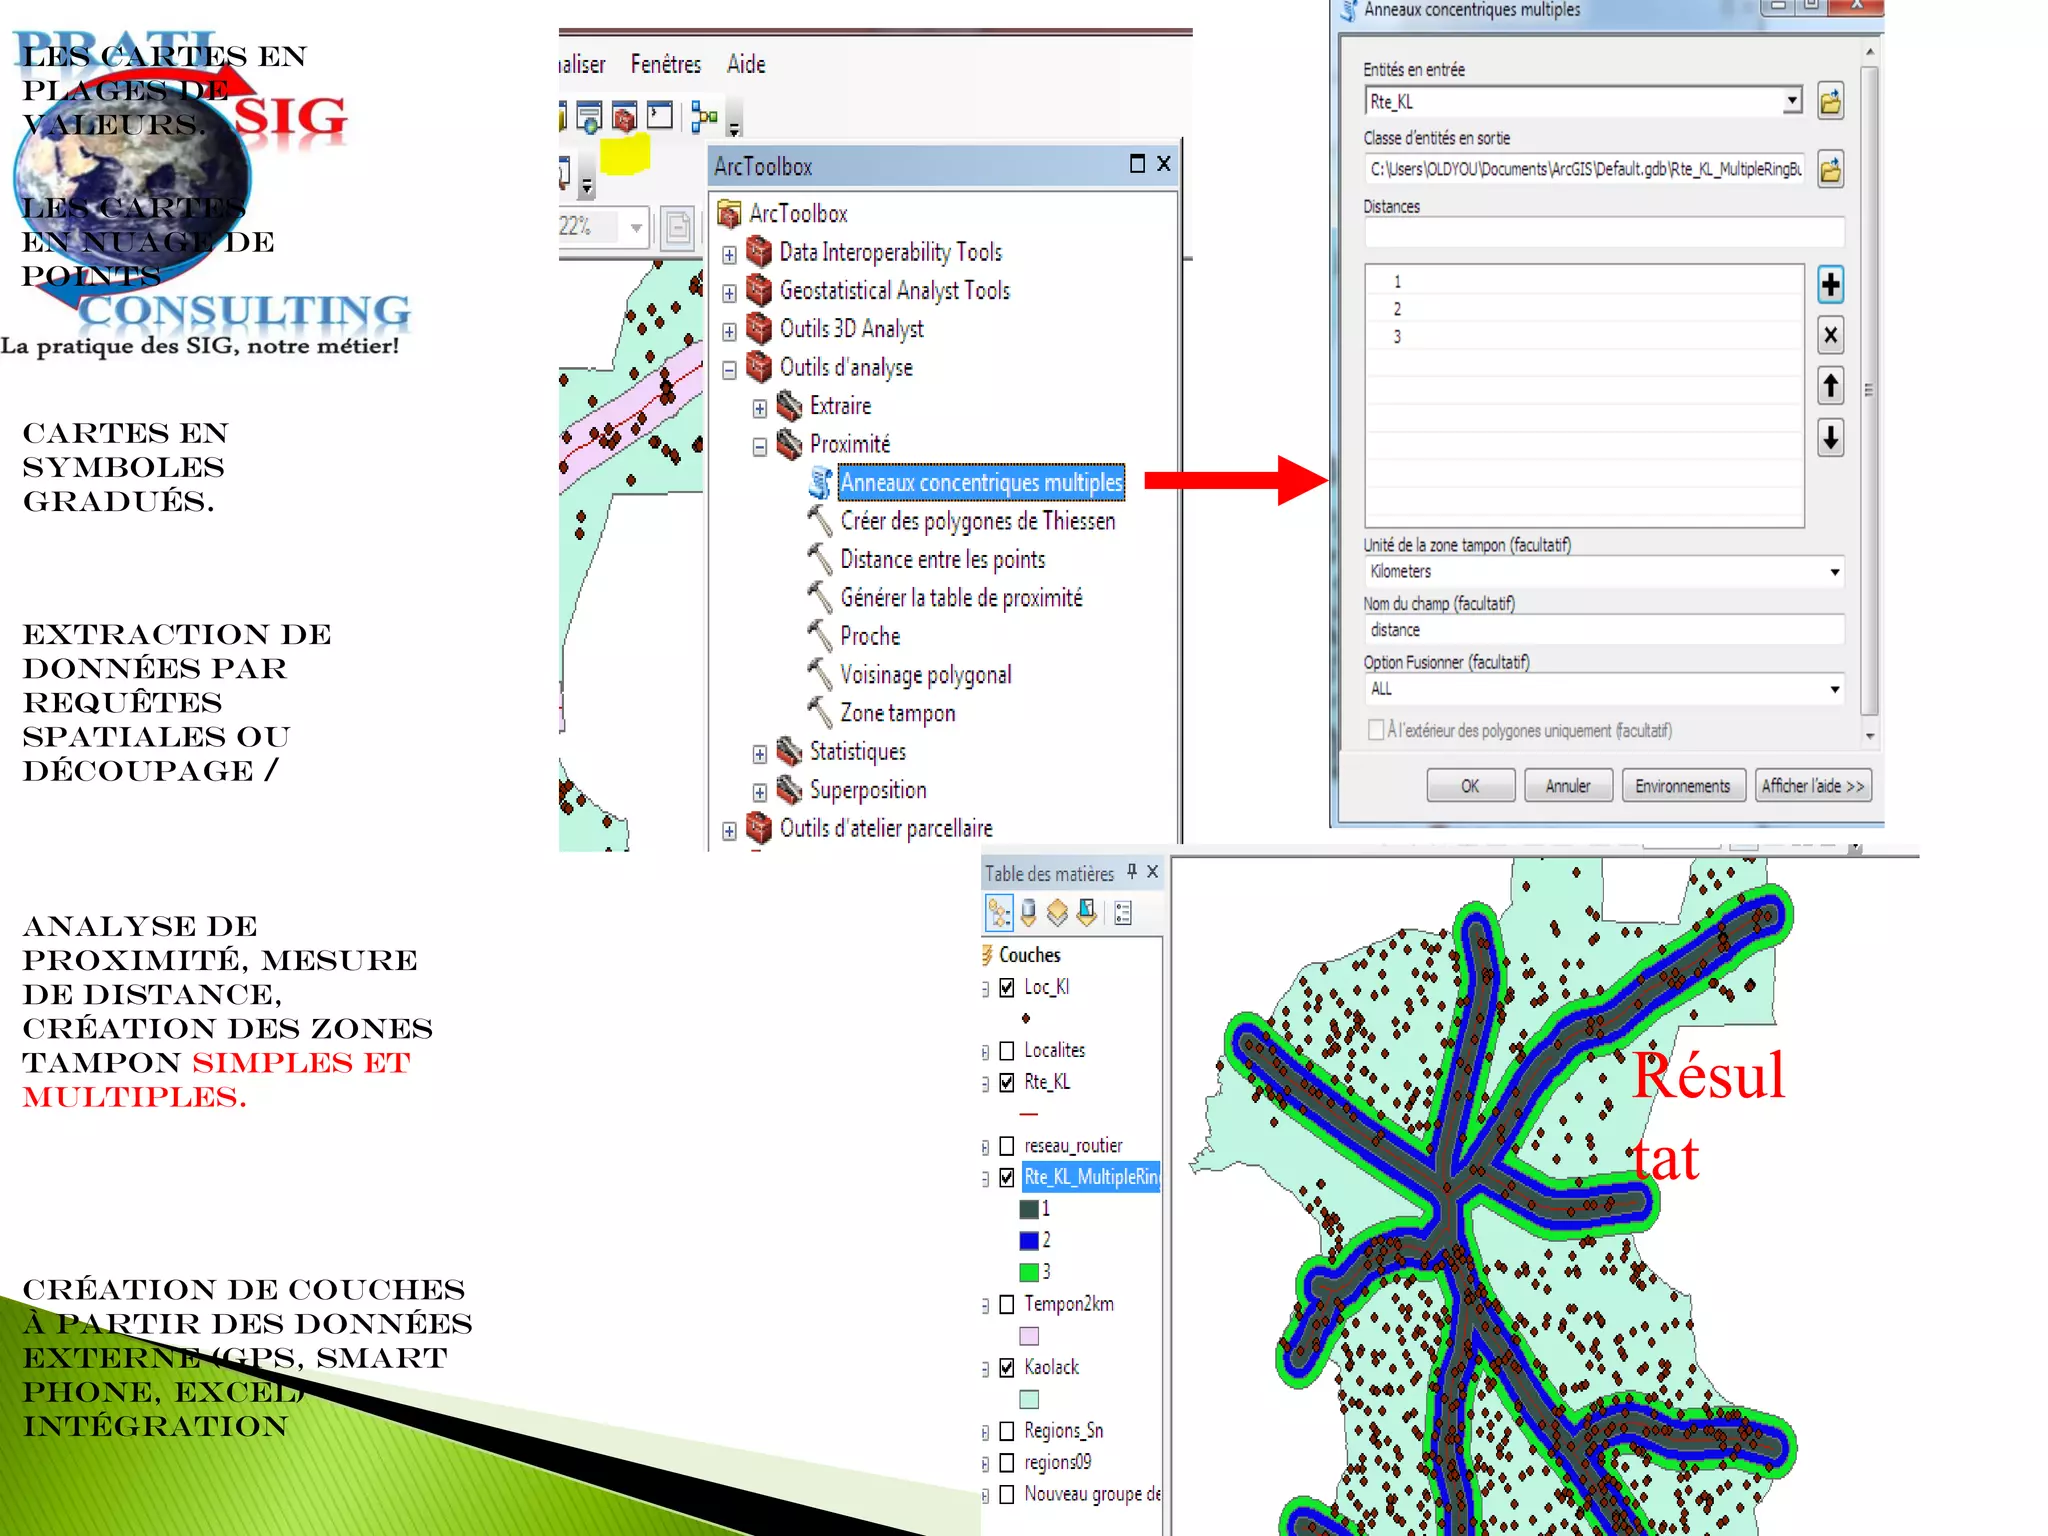This screenshot has width=2048, height=1536.
Task: Click the X icon to remove distance
Action: tap(1829, 335)
